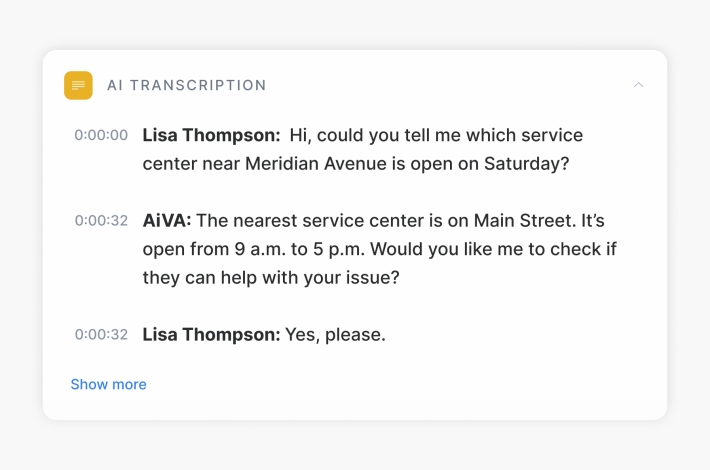710x470 pixels.
Task: Jump to timestamp 0:00:00
Action: point(101,135)
